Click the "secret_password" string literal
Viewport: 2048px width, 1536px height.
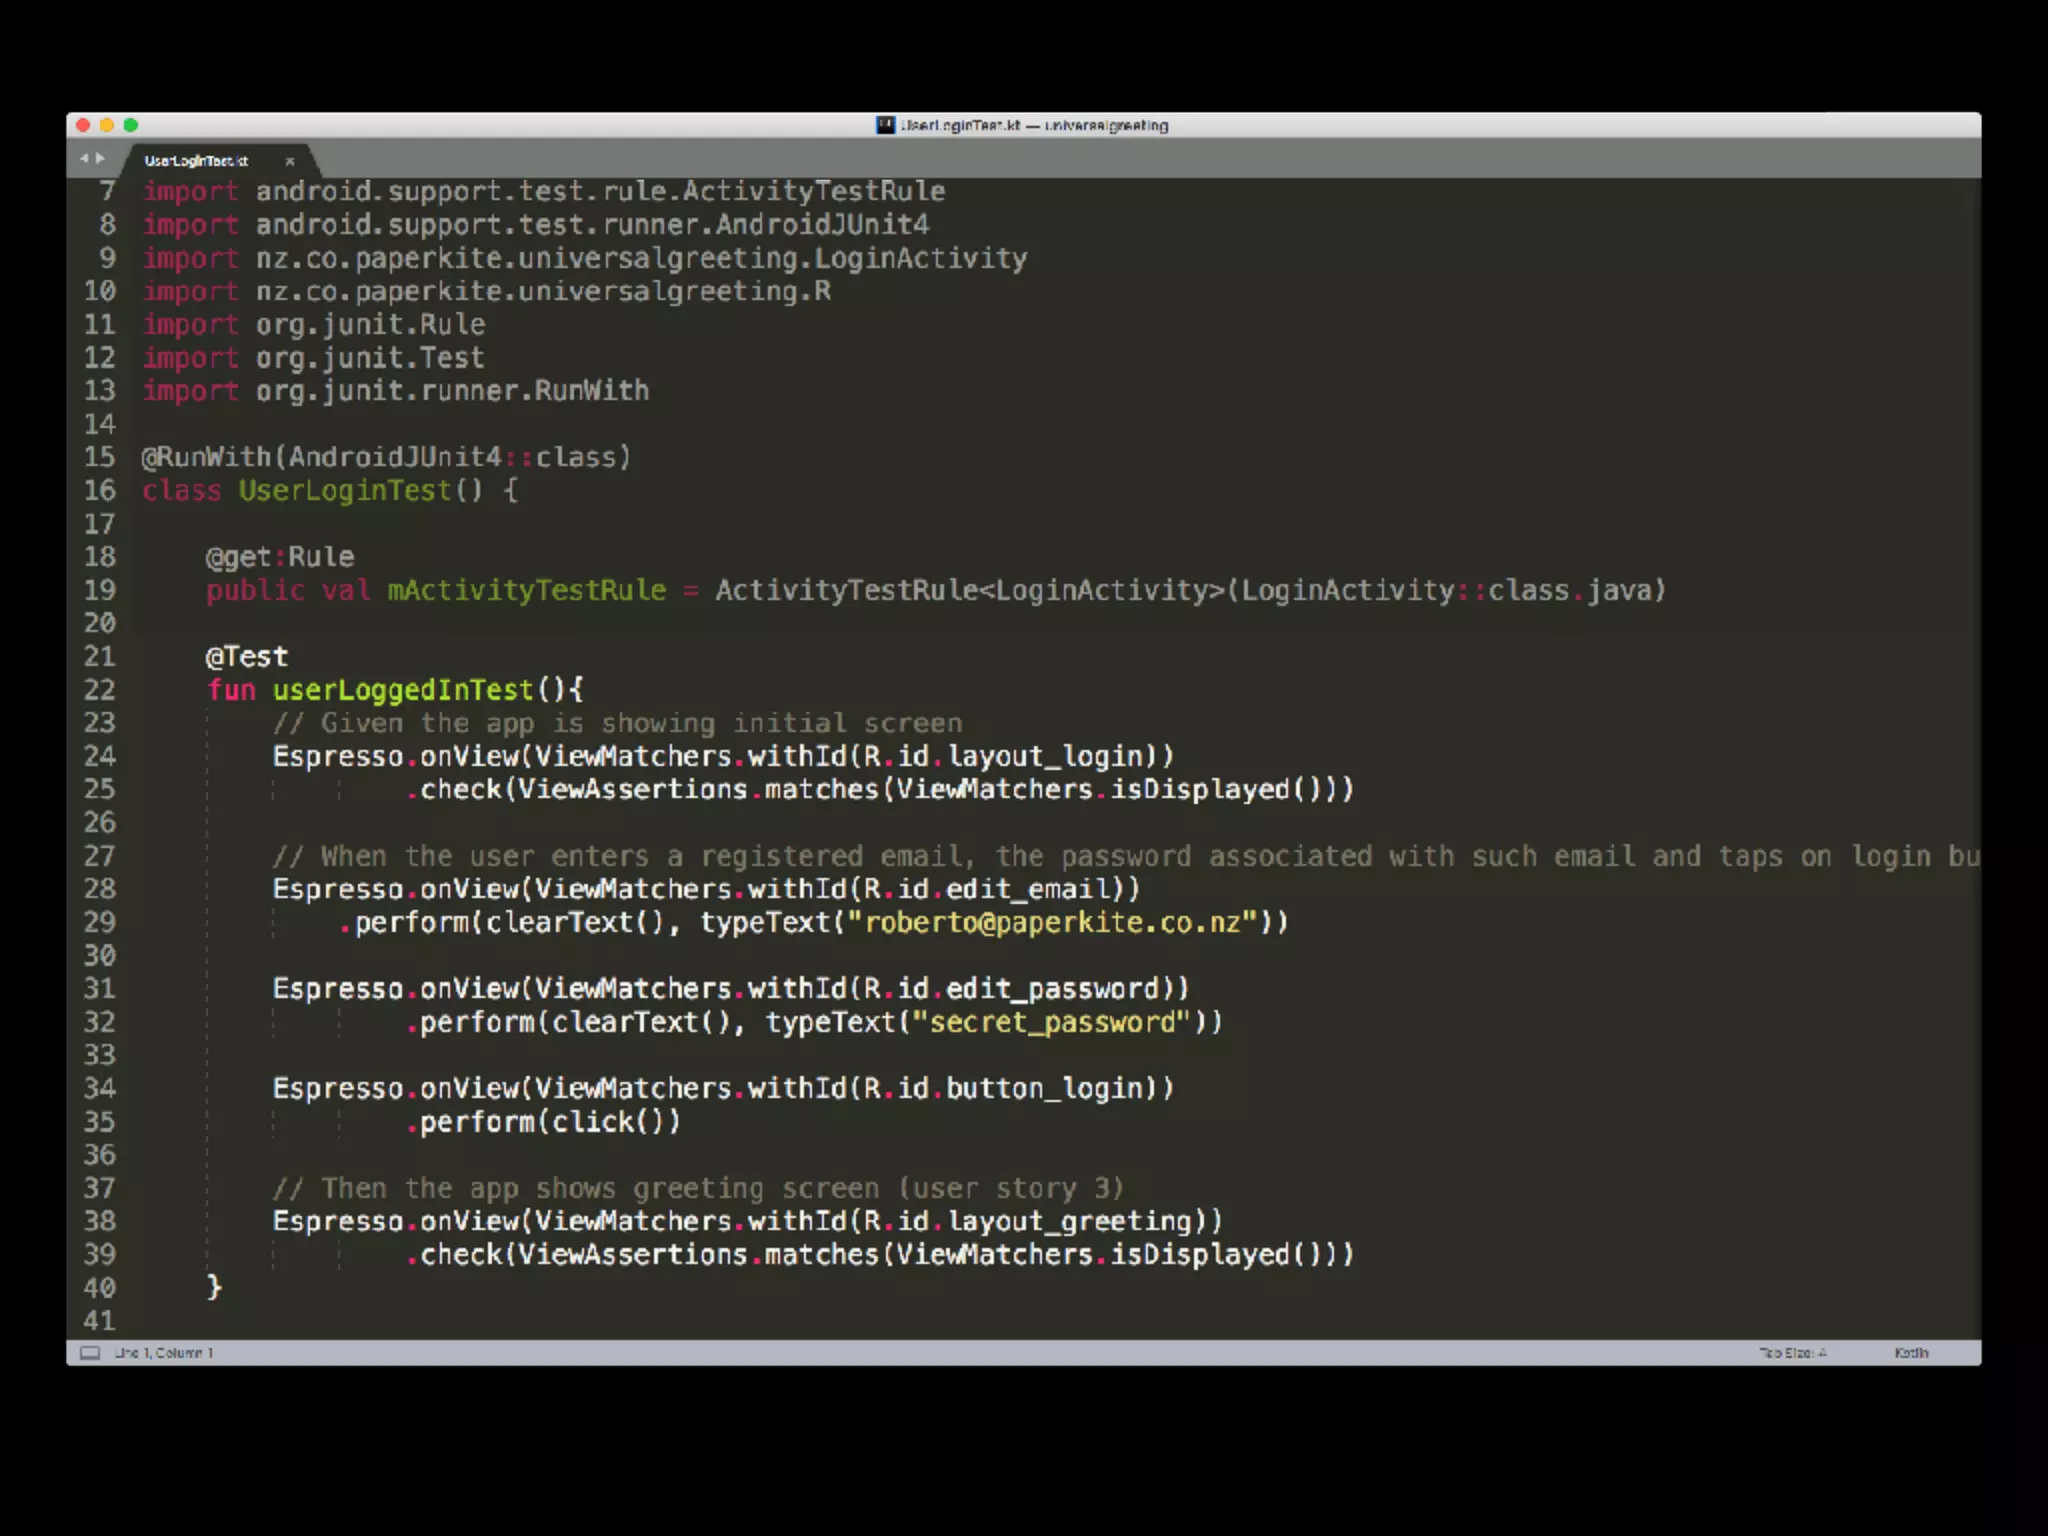coord(1052,1022)
